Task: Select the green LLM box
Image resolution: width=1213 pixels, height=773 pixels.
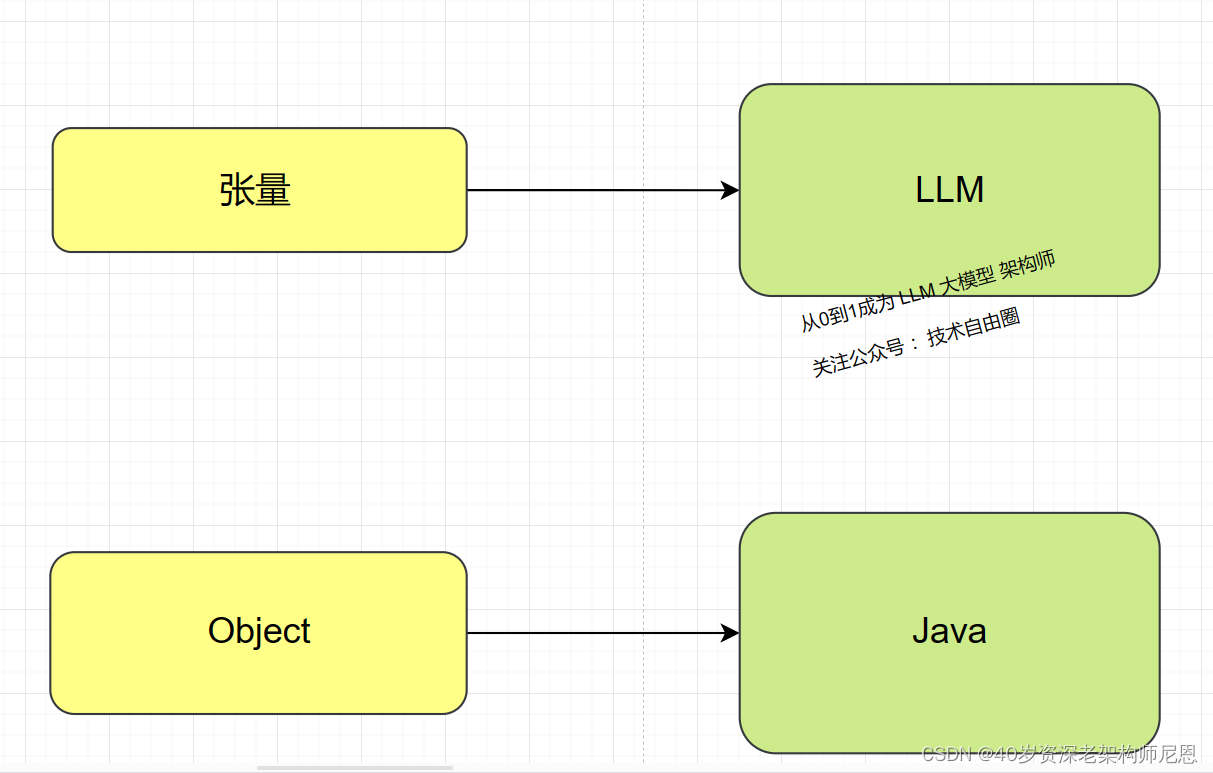Action: point(949,190)
